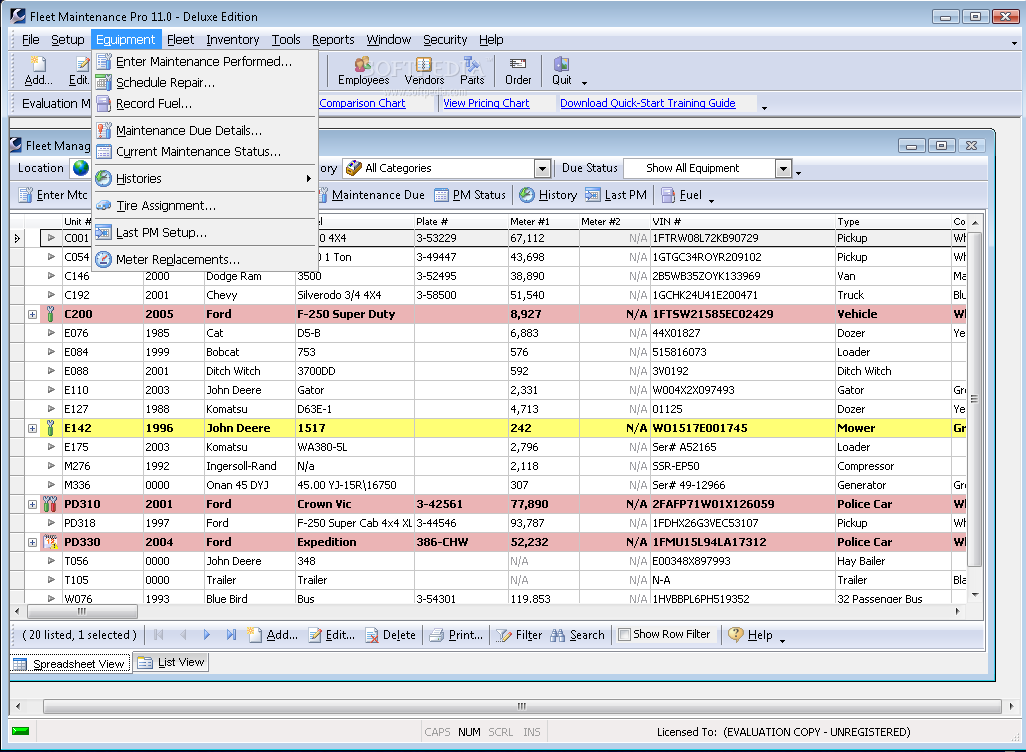The height and width of the screenshot is (752, 1026).
Task: Click the main window horizontal scrollbar
Action: point(522,706)
